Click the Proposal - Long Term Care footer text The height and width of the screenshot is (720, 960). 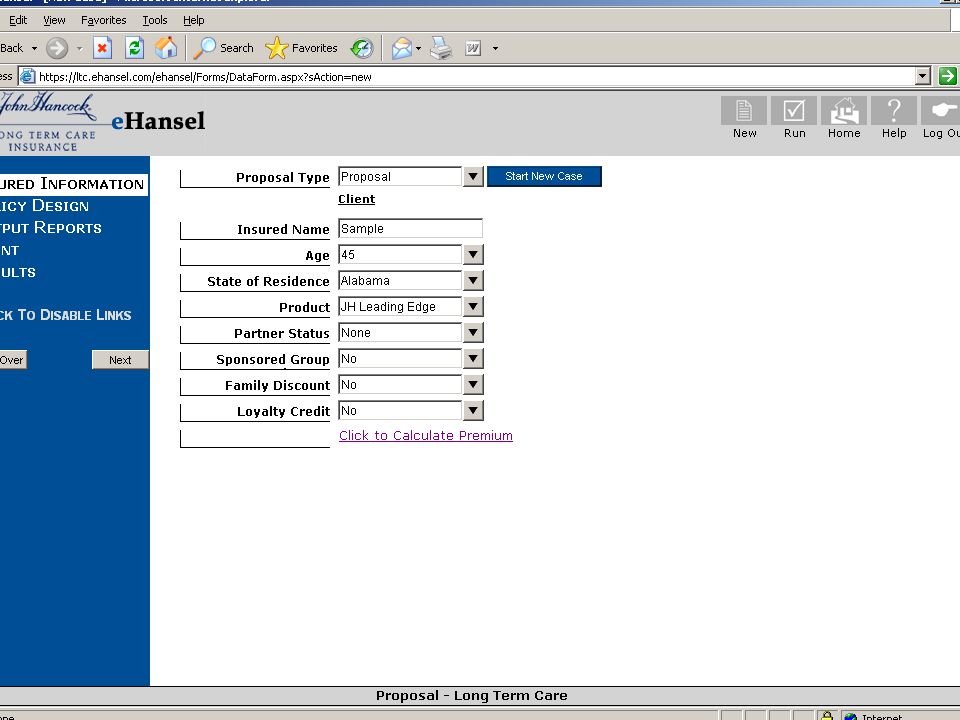pos(471,696)
